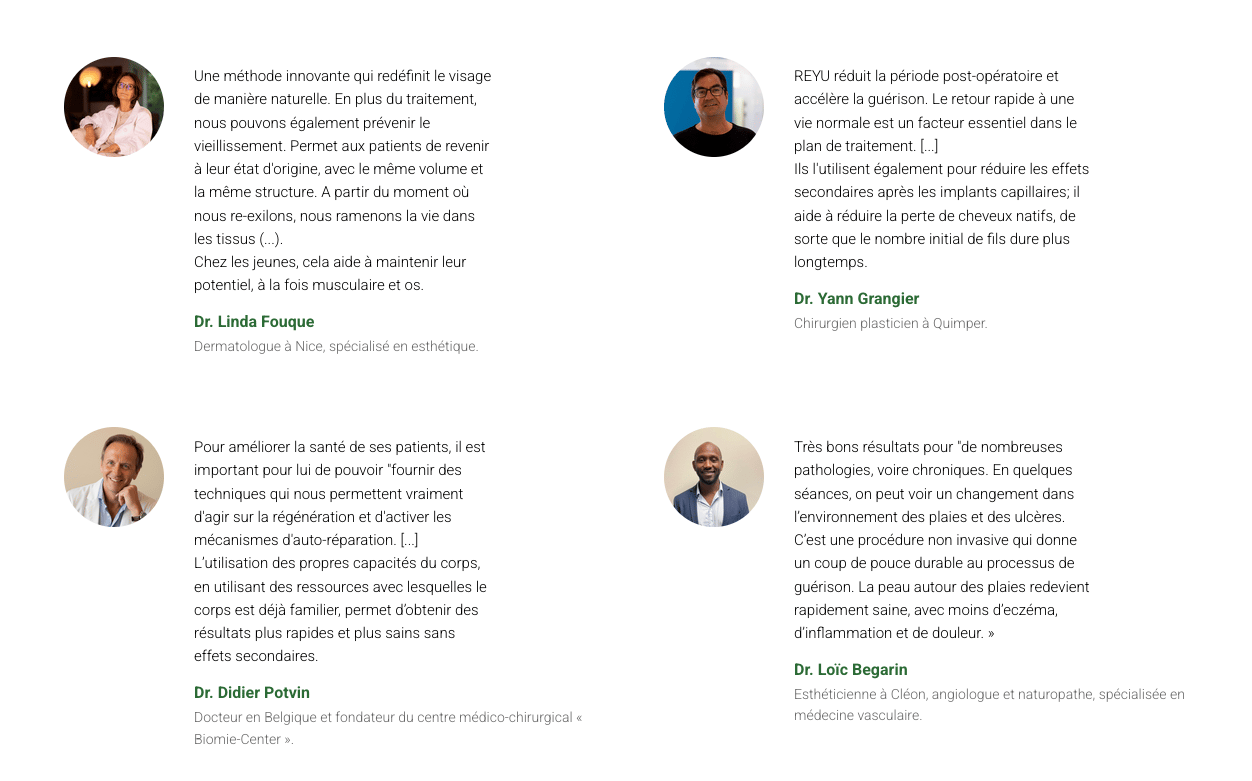This screenshot has width=1252, height=781.
Task: Click the testimonial starting 'Une méthode innovante'
Action: point(343,180)
